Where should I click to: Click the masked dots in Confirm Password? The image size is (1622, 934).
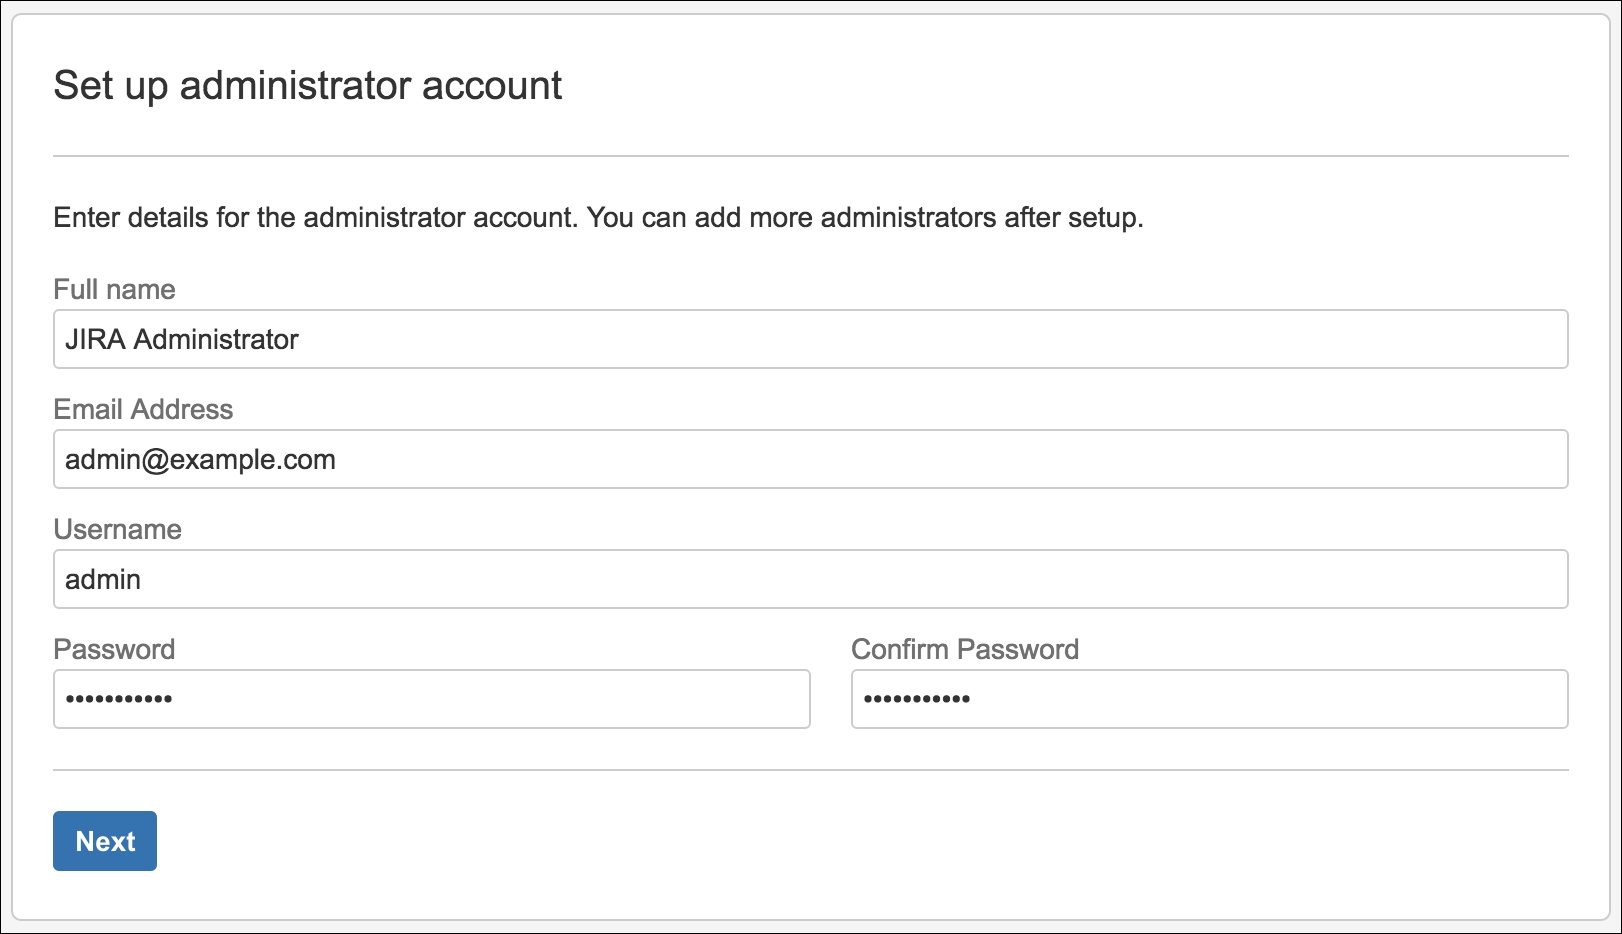917,699
